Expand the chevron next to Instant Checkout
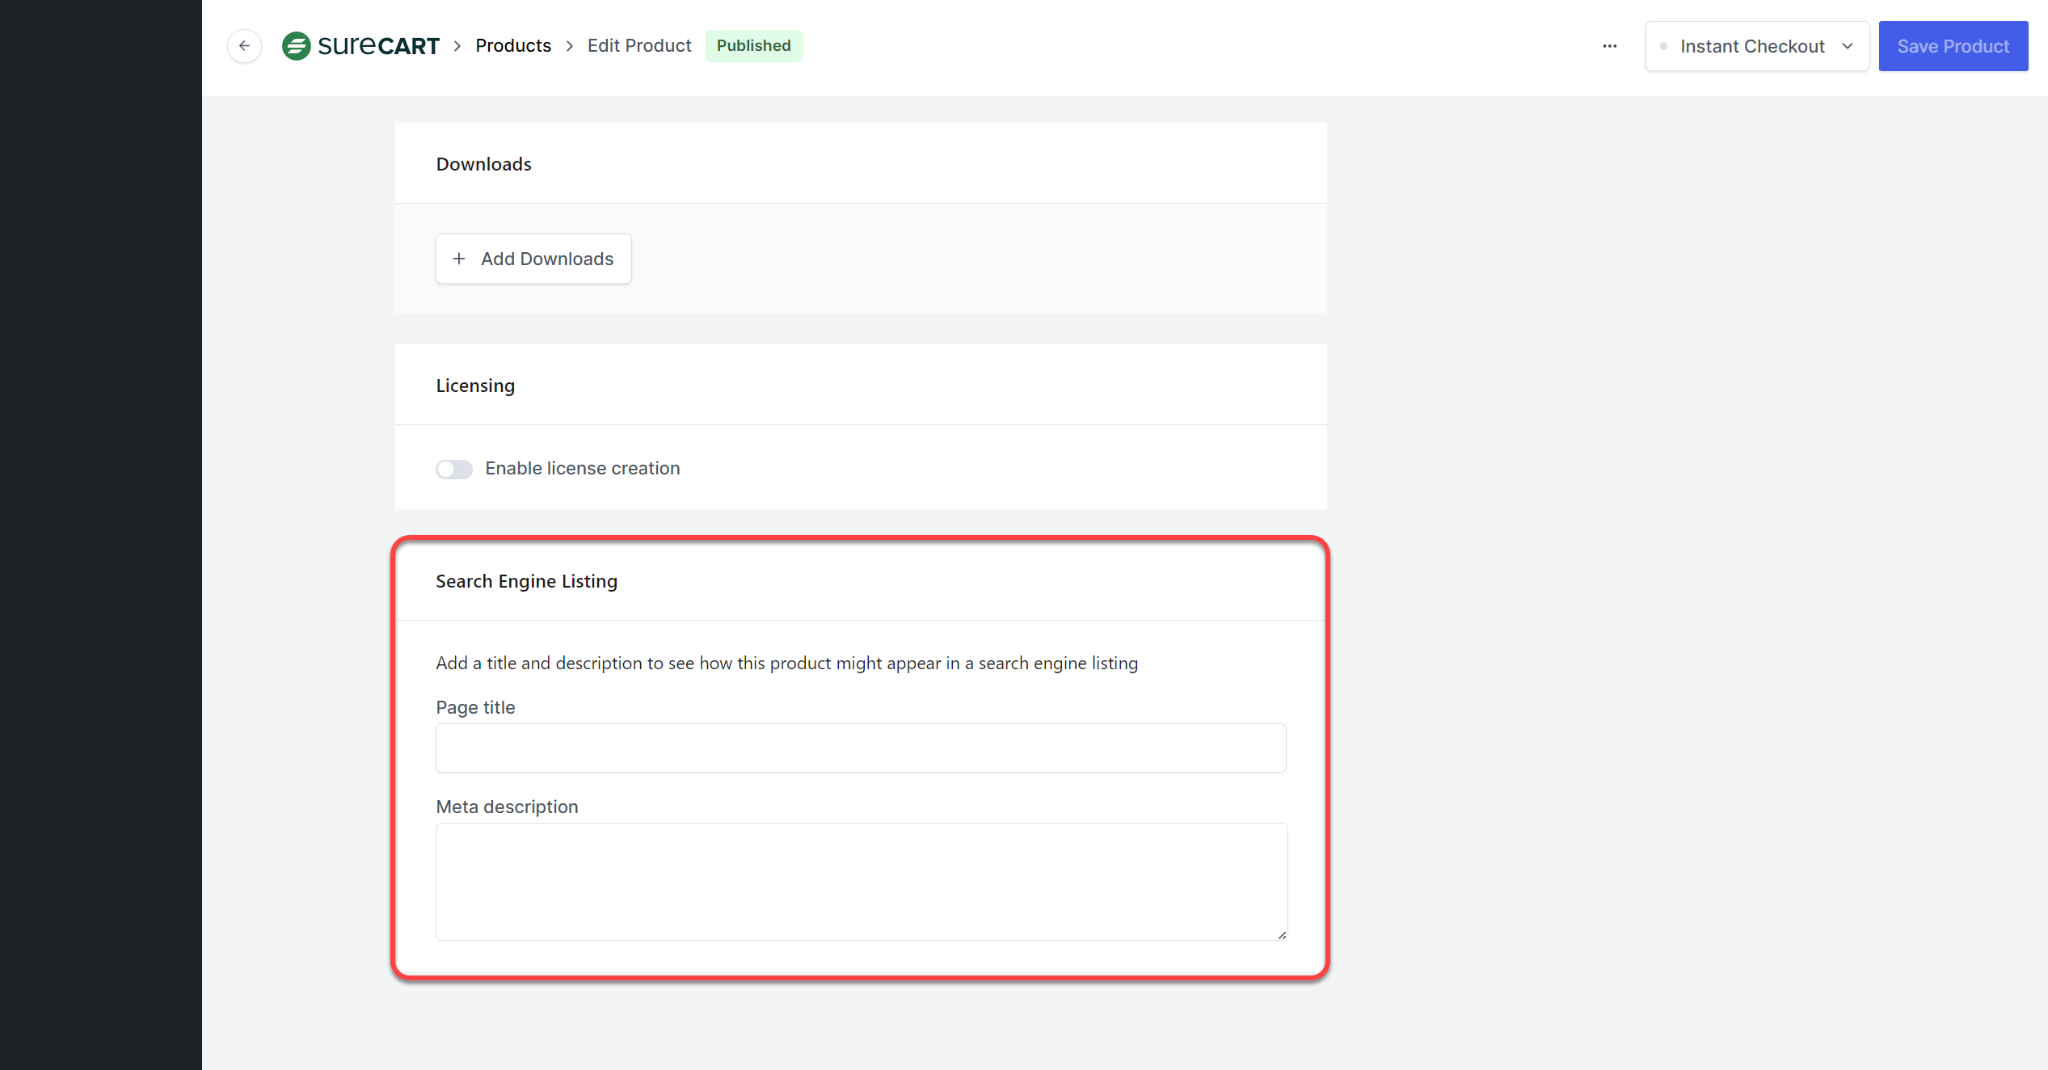This screenshot has width=2048, height=1070. click(1846, 46)
